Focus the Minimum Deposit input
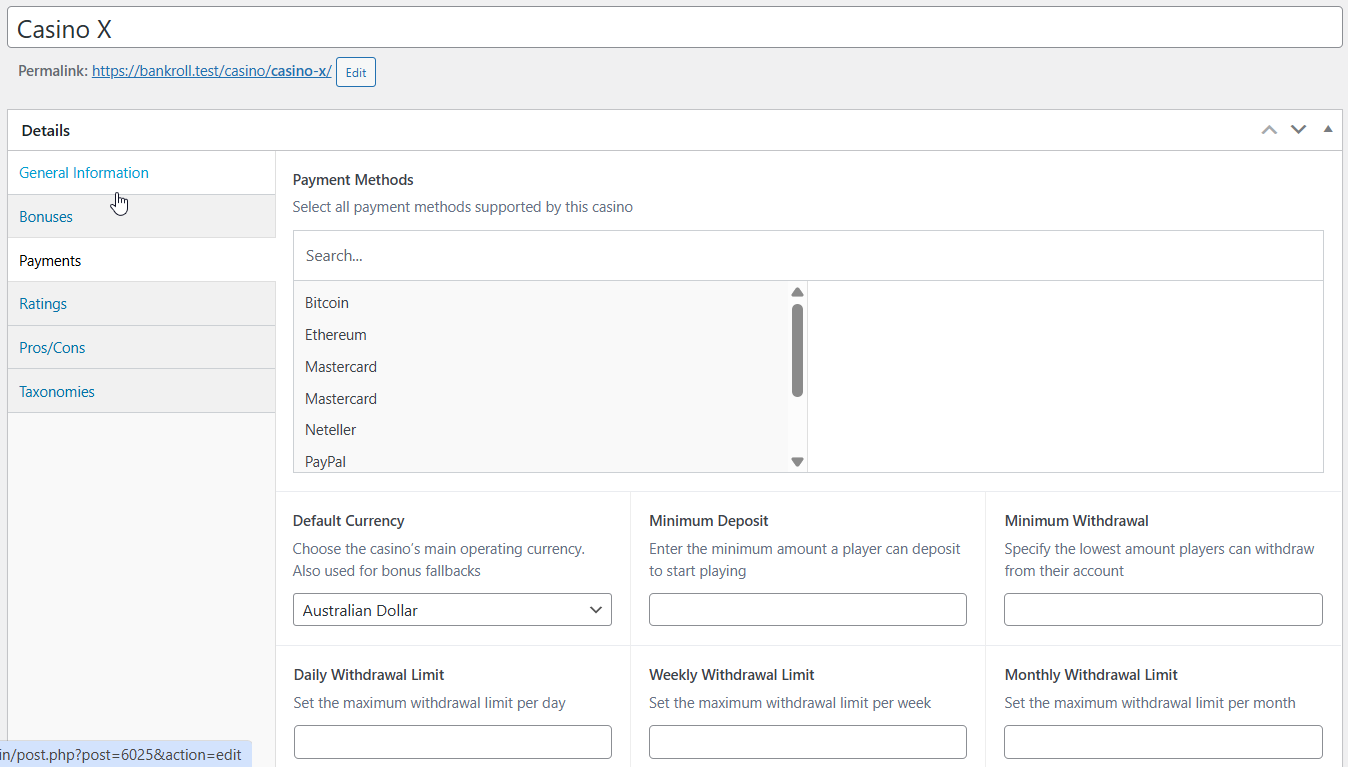This screenshot has height=767, width=1348. click(807, 610)
